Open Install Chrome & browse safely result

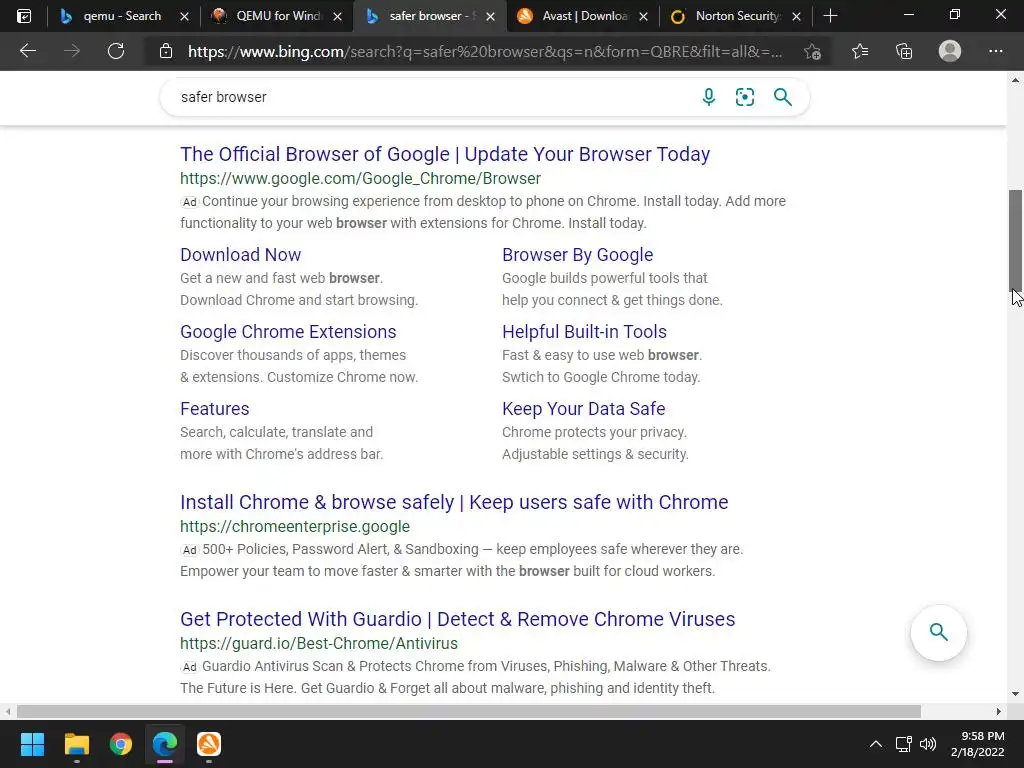(454, 502)
